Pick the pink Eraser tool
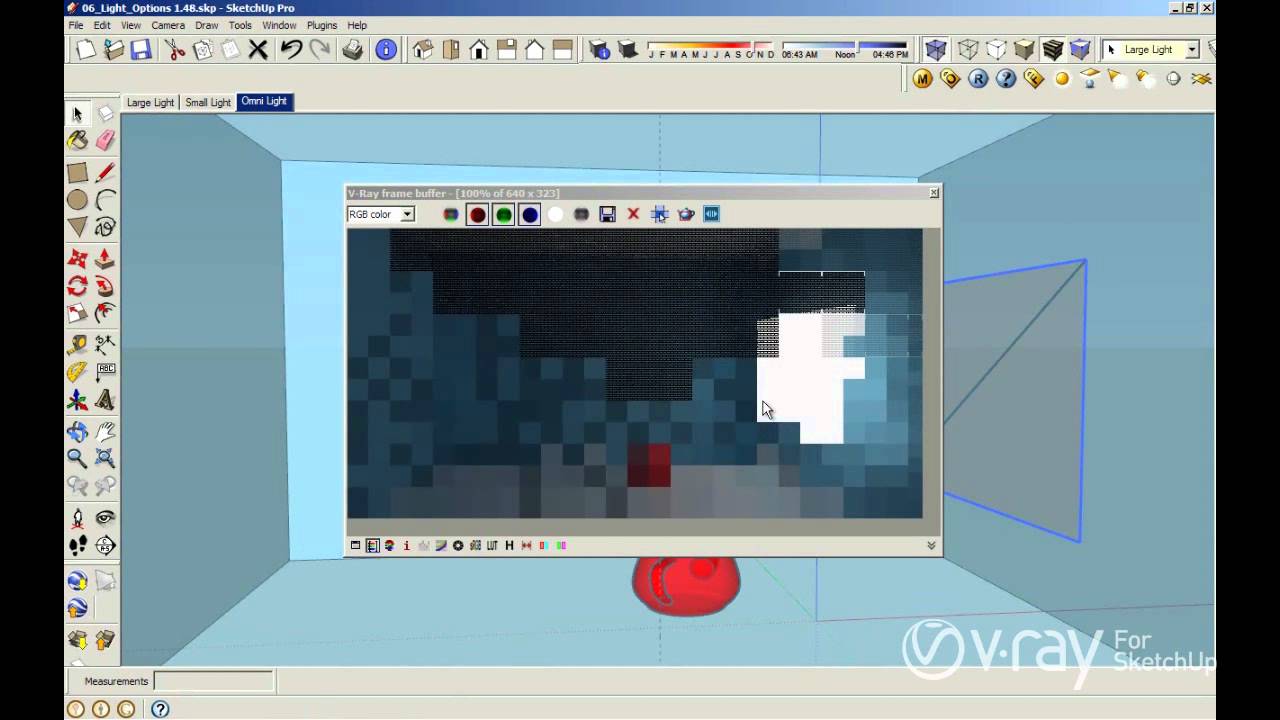Screen dimensions: 1280x720 pos(105,141)
